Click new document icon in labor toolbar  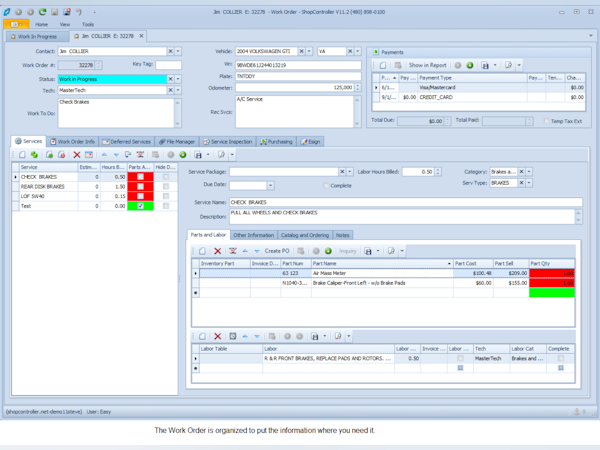tap(202, 336)
